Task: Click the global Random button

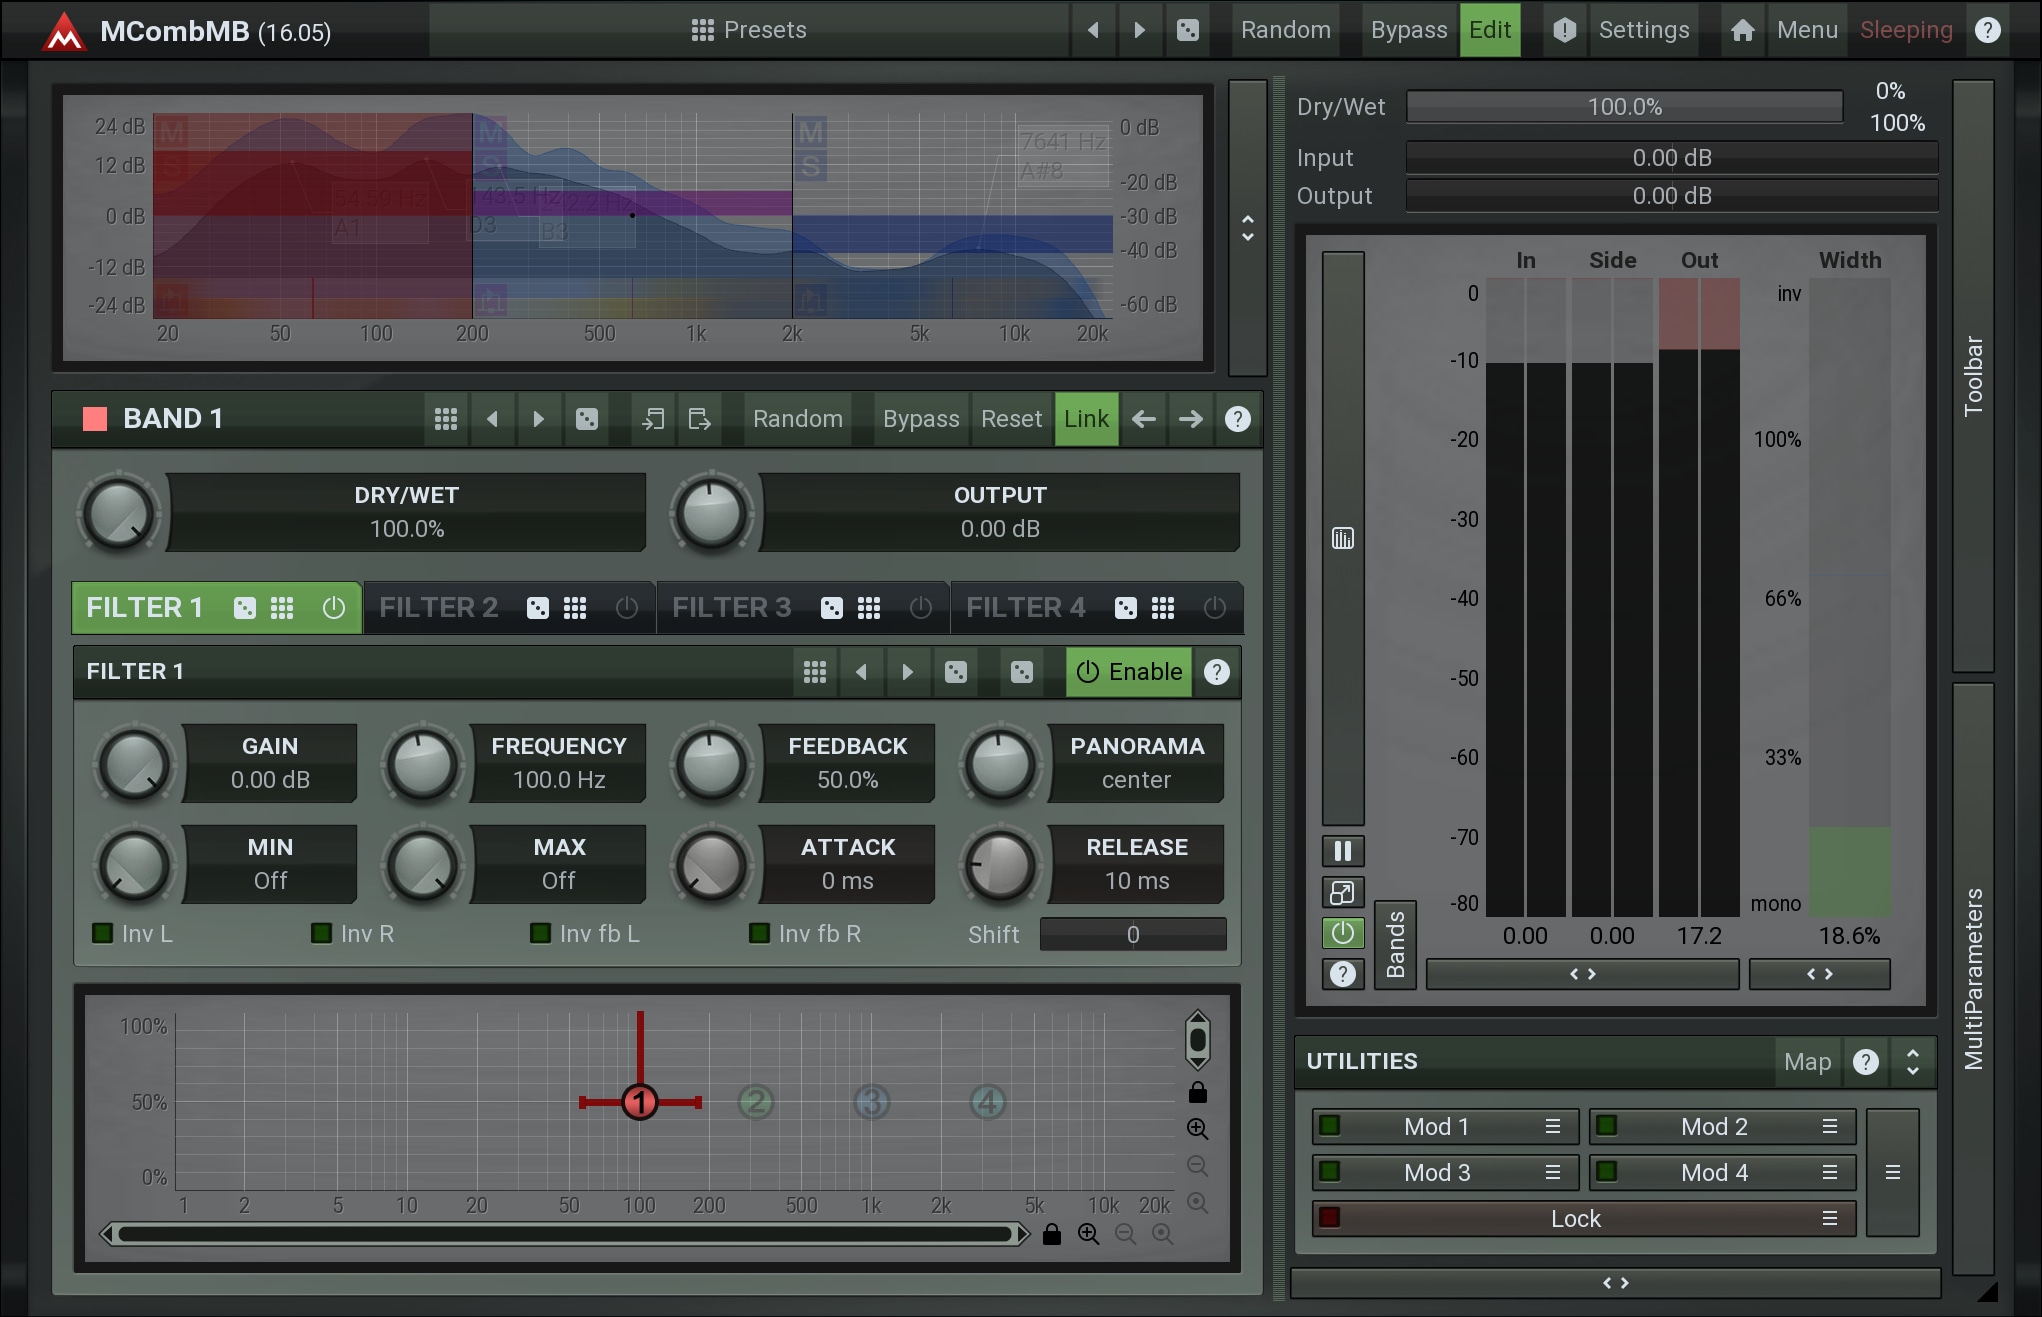Action: coord(1285,30)
